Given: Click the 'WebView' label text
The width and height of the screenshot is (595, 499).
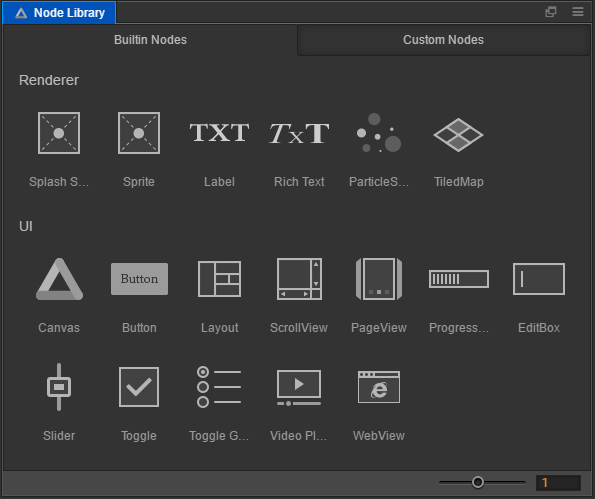Looking at the screenshot, I should click(379, 436).
